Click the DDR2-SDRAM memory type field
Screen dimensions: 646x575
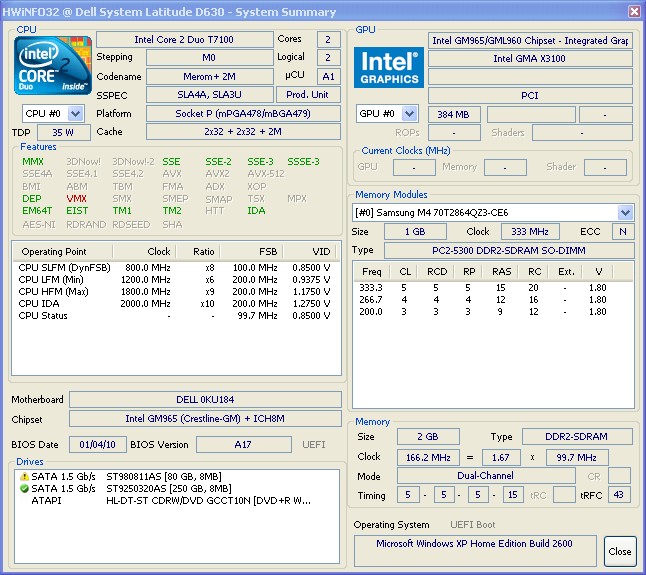(x=577, y=437)
